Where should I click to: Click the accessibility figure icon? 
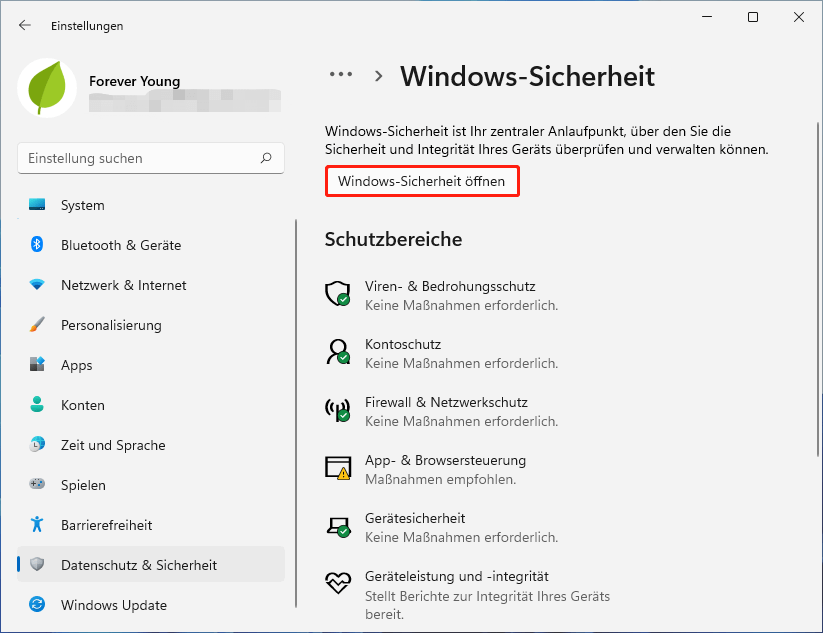[x=37, y=524]
